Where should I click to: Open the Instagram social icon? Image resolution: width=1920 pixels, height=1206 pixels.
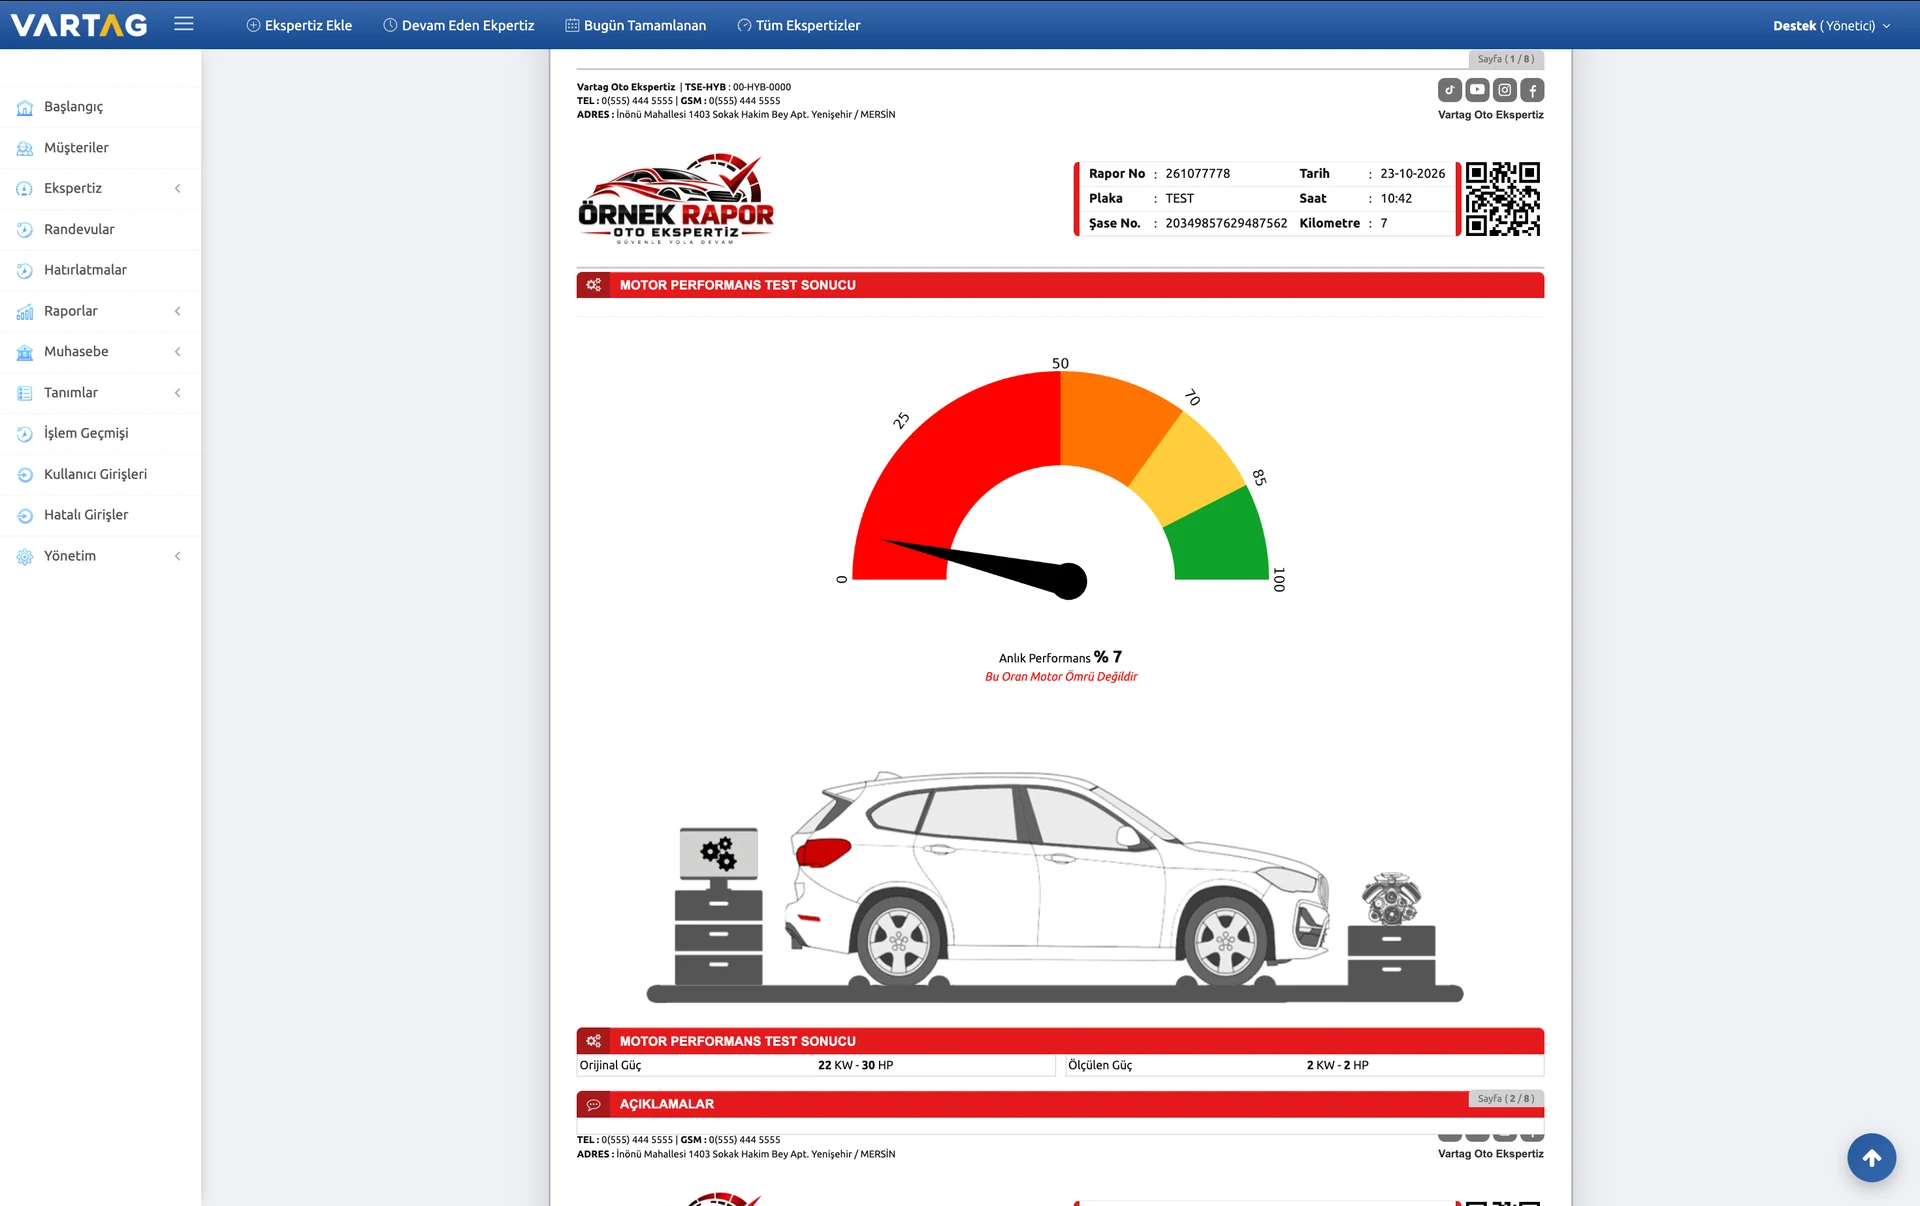(1505, 90)
